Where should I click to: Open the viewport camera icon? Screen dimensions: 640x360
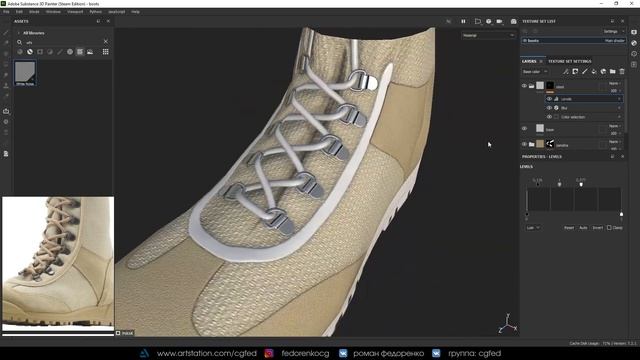(499, 21)
